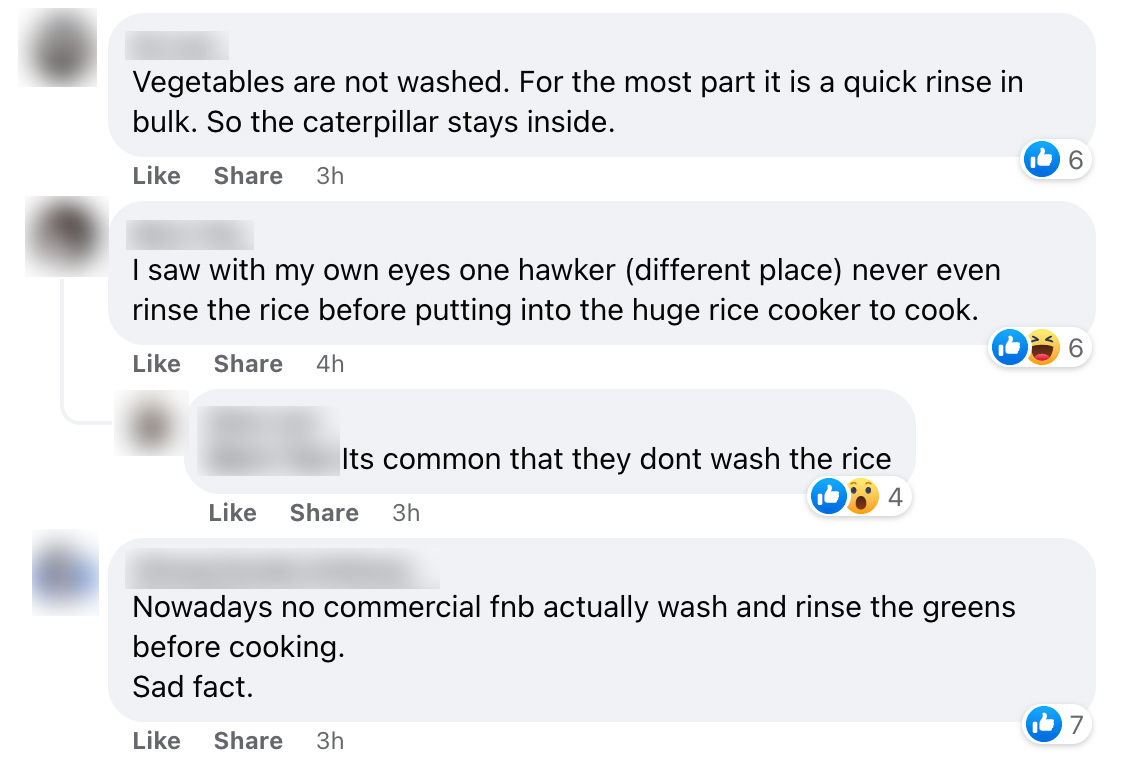Click the like reaction on 'Sad fact' comment
This screenshot has width=1140, height=764.
tap(1043, 724)
